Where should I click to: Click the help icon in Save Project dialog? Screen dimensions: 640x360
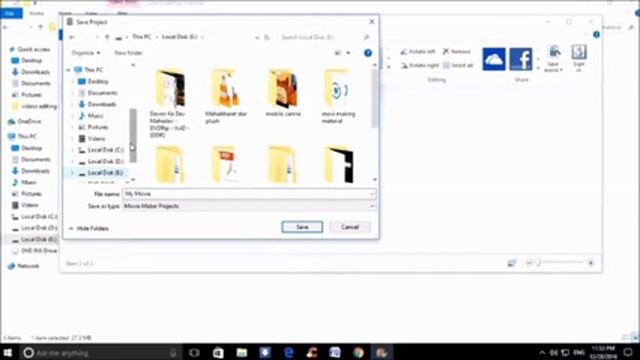tap(368, 53)
